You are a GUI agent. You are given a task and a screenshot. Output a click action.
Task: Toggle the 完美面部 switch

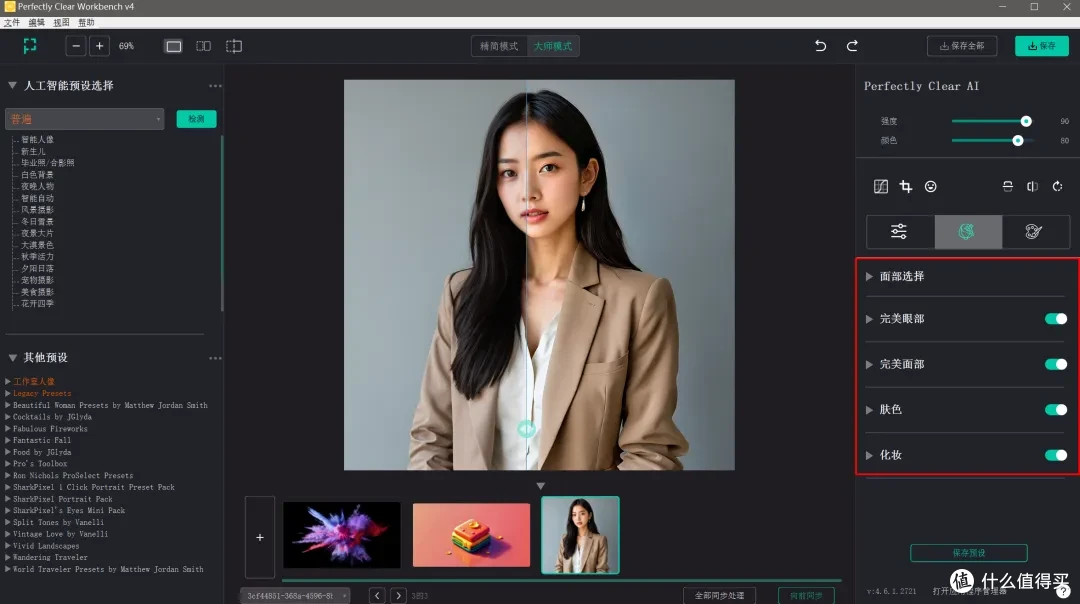point(1056,364)
